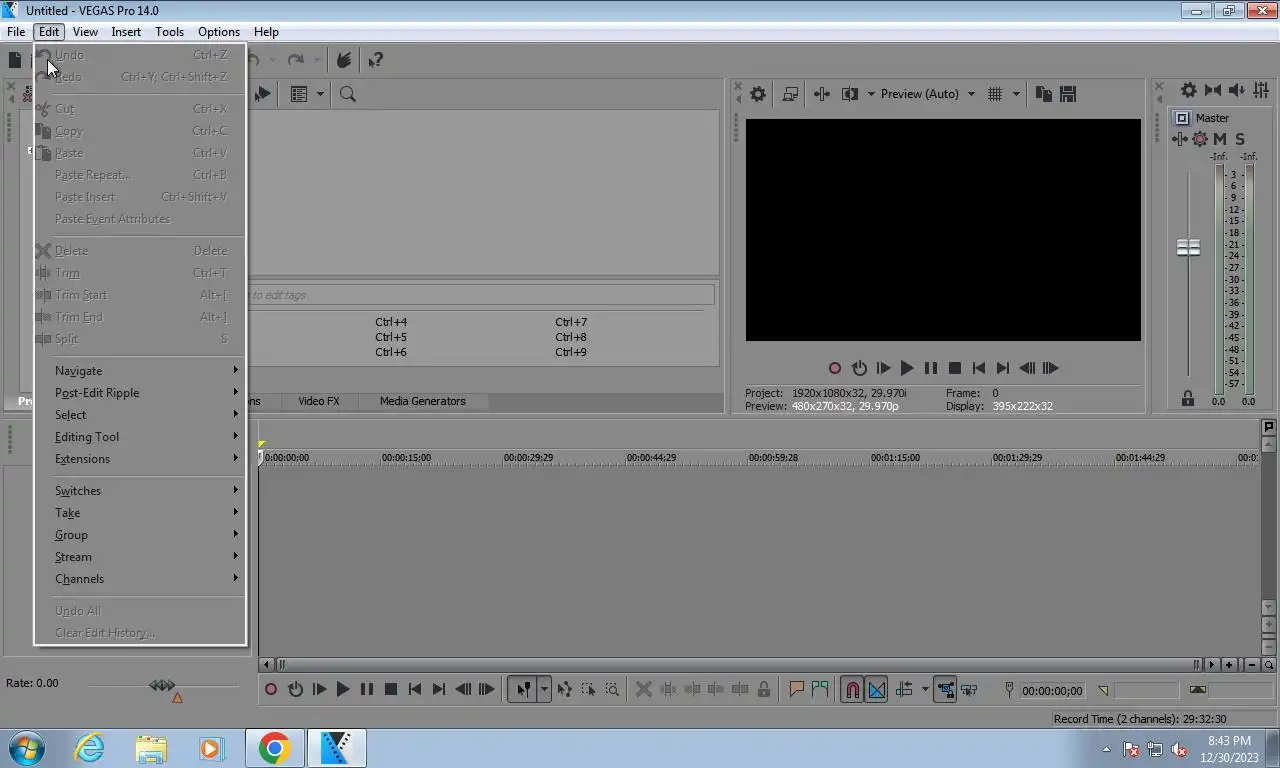Open the Select submenu

(140, 415)
